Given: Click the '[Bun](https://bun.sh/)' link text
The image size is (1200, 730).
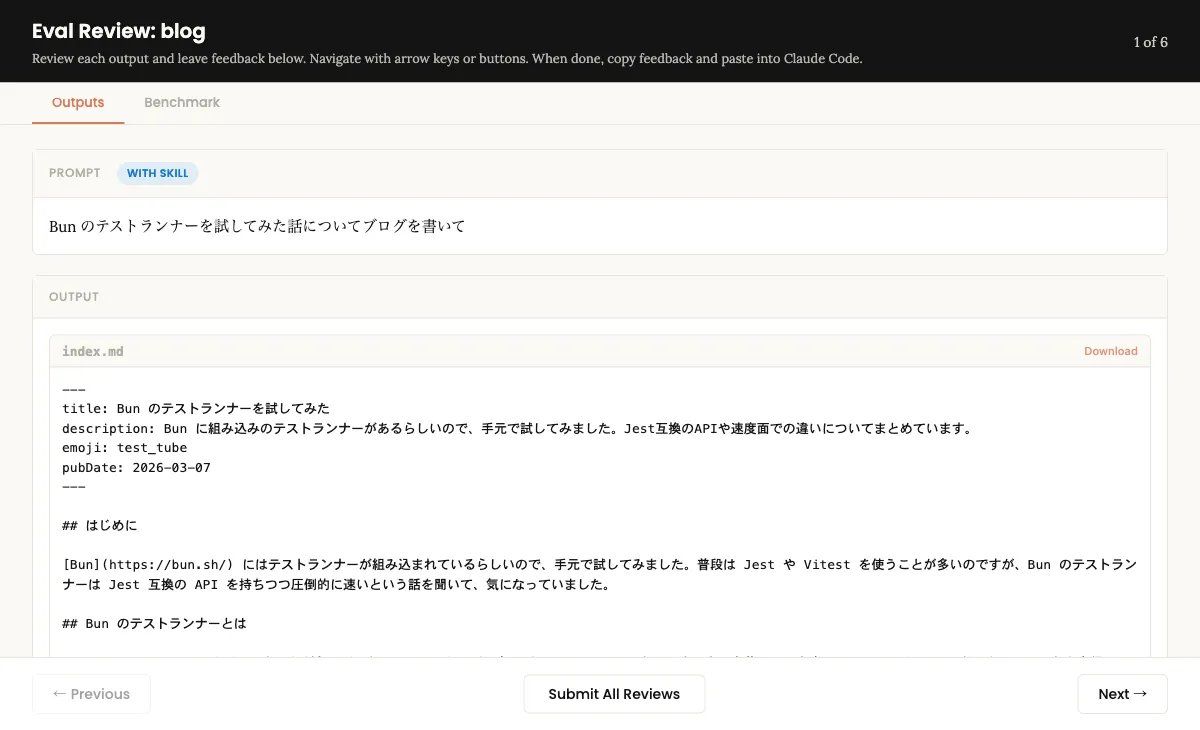Looking at the screenshot, I should 148,564.
